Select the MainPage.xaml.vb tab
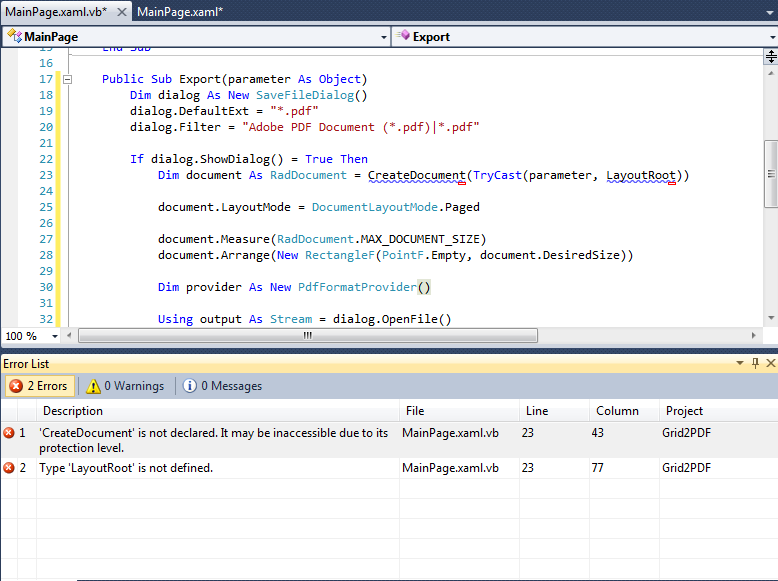This screenshot has height=581, width=778. click(55, 12)
